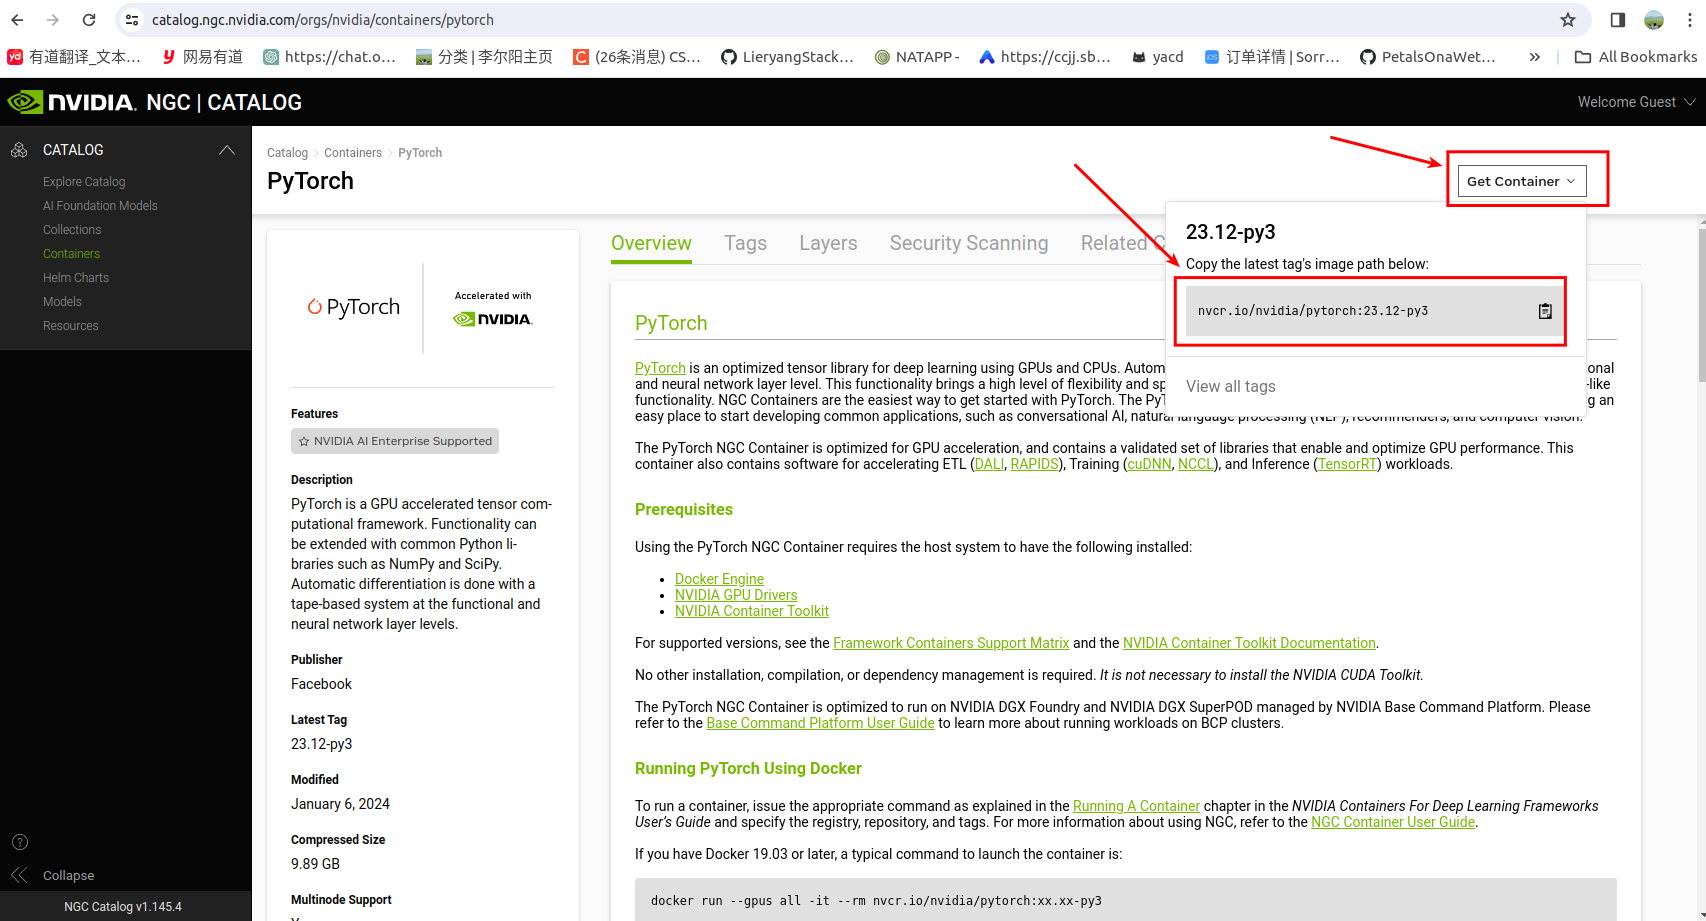
Task: Show more bookmarks with the chevron
Action: tap(1535, 57)
